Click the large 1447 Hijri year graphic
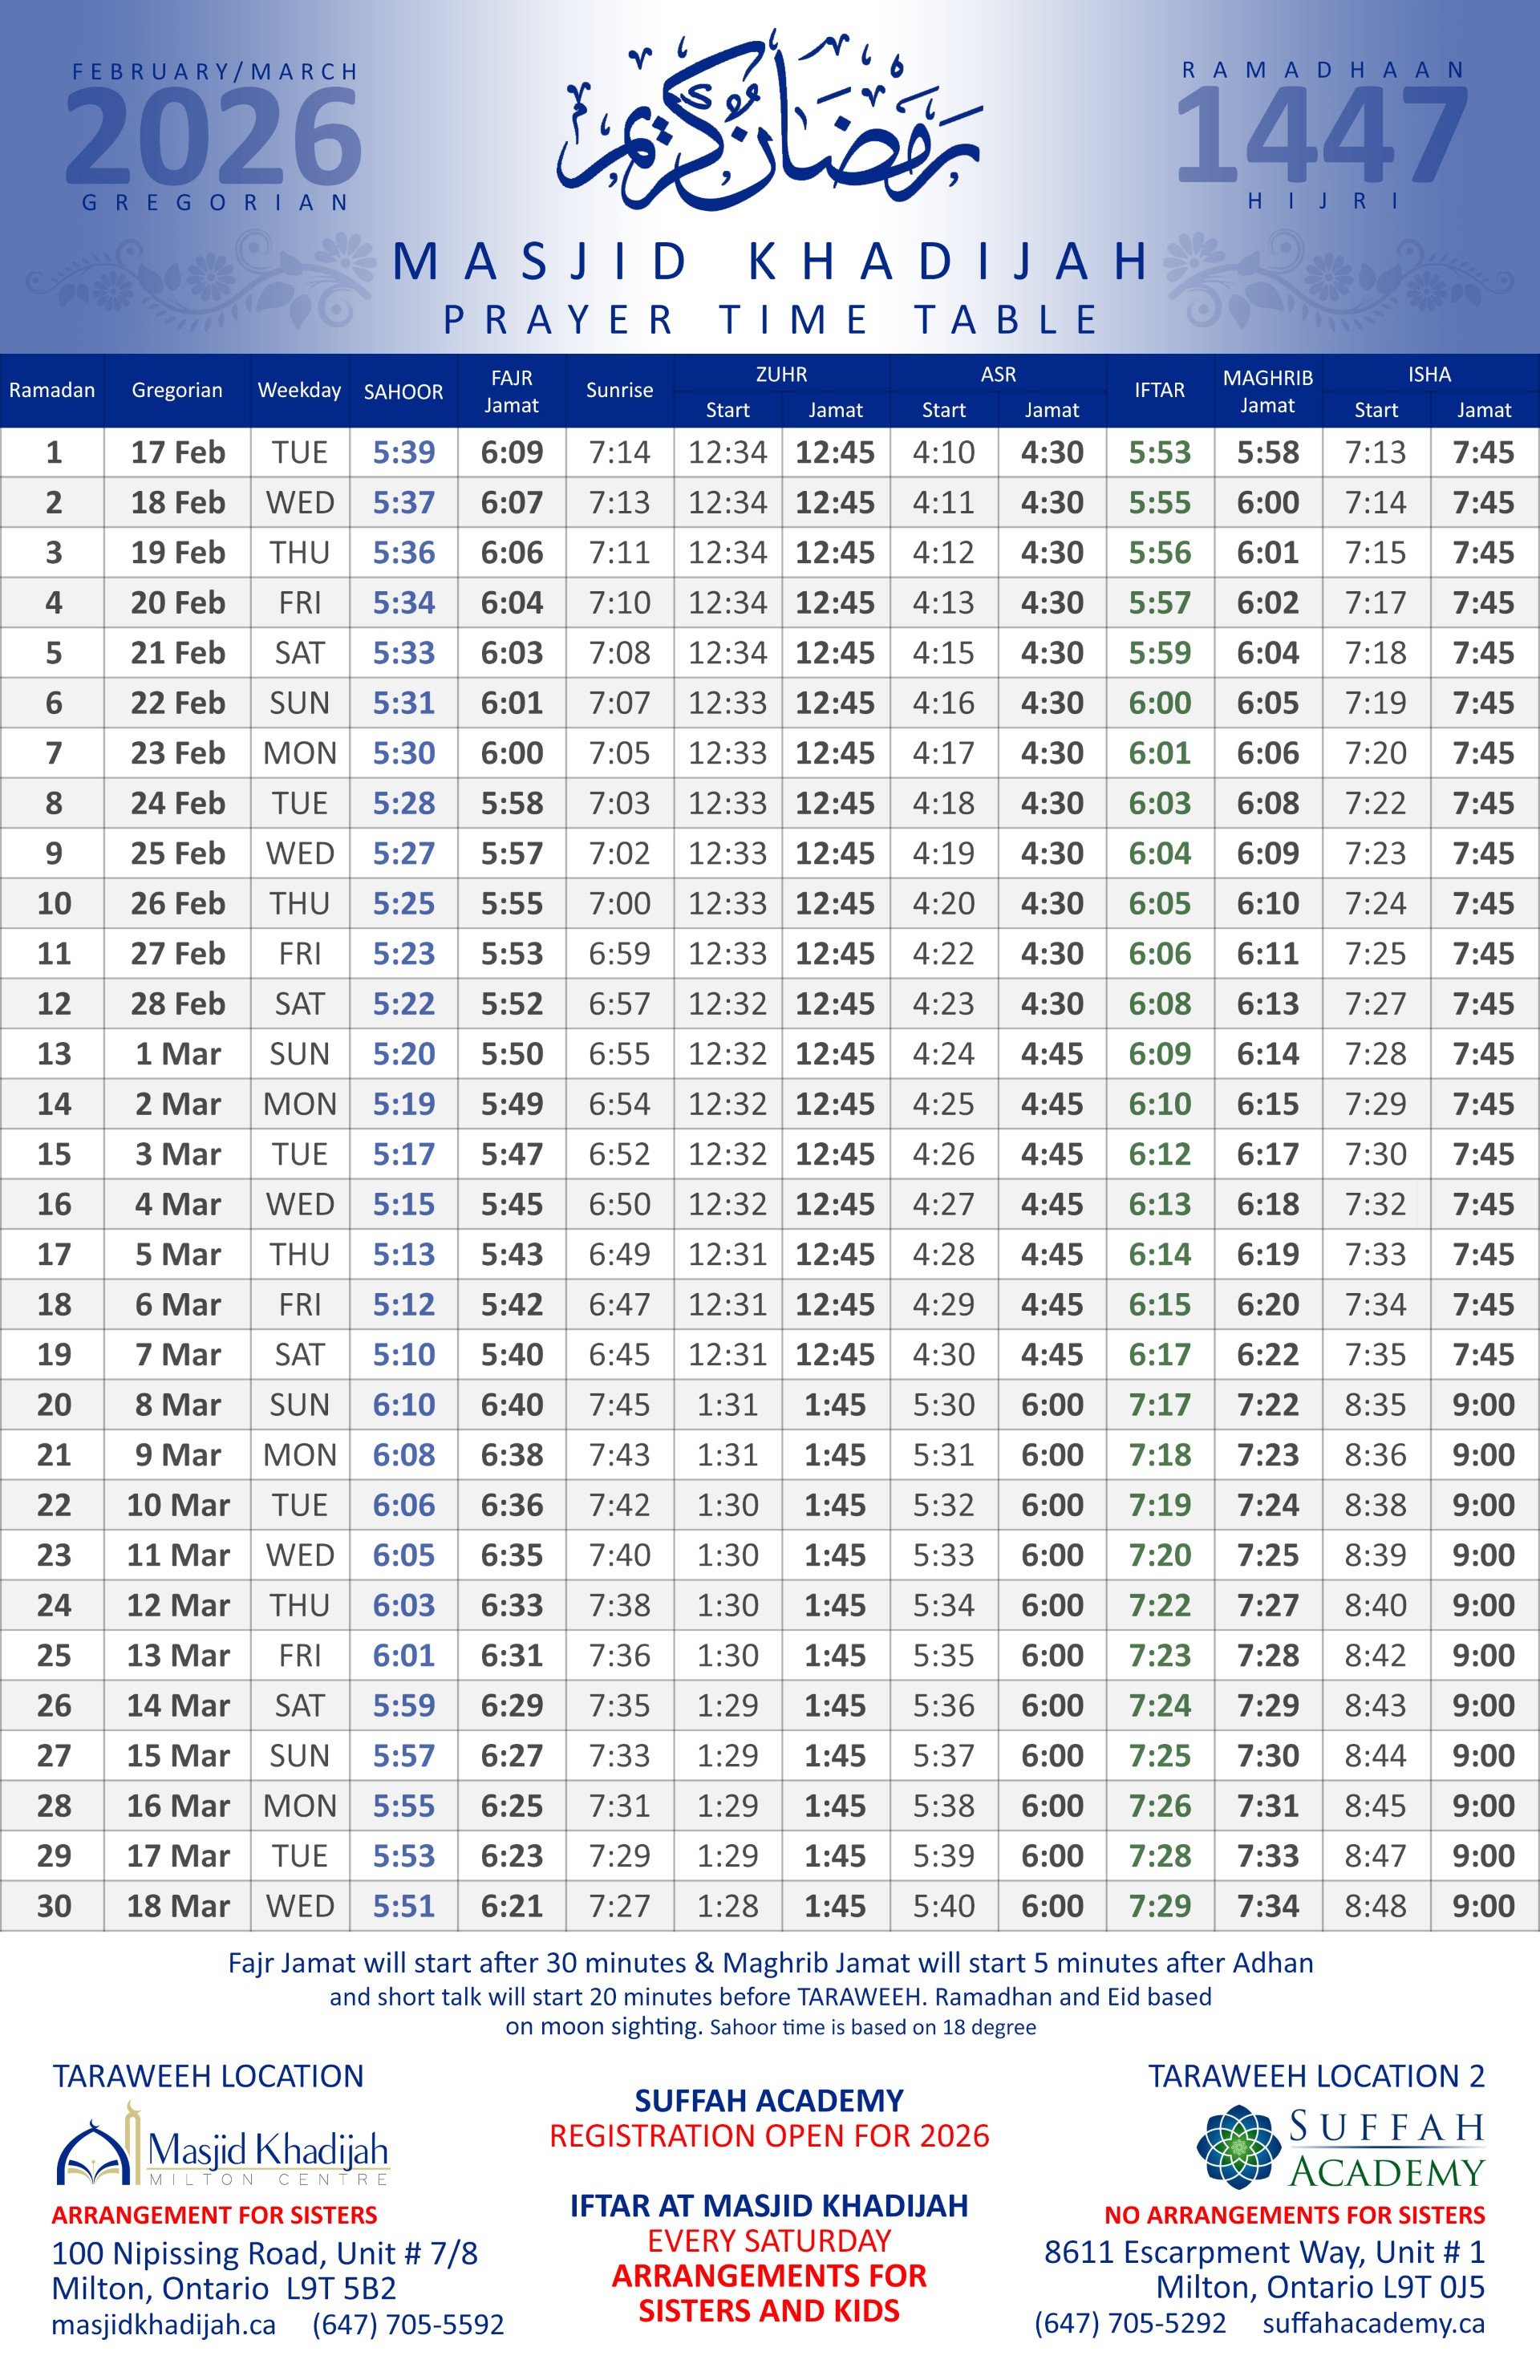Image resolution: width=1540 pixels, height=2380 pixels. coord(1321,136)
